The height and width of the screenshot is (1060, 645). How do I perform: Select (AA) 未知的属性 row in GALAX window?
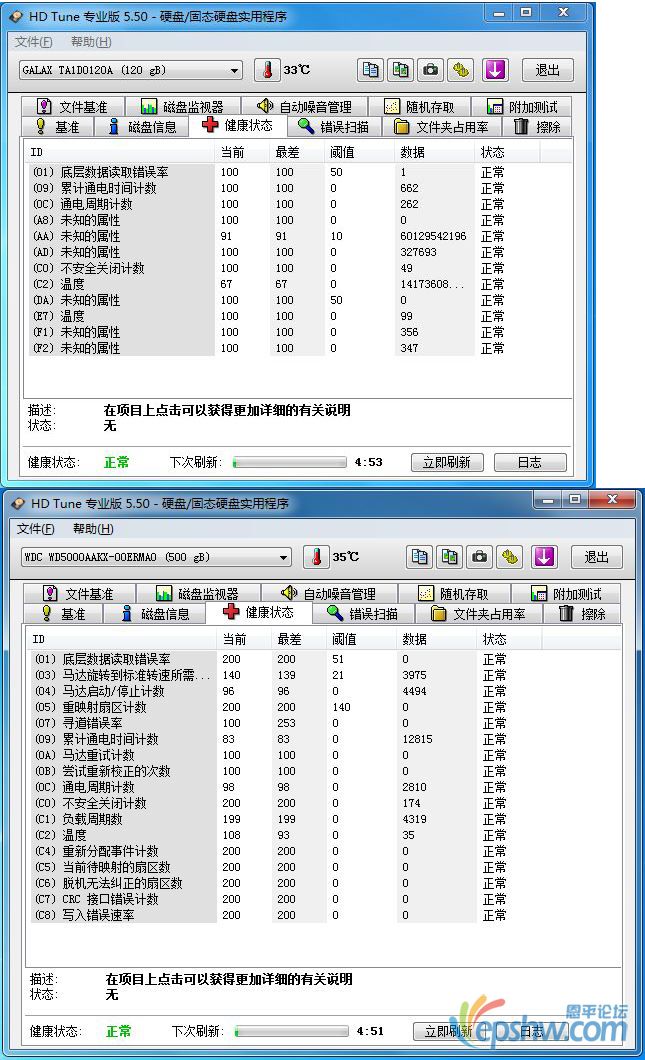(297, 236)
